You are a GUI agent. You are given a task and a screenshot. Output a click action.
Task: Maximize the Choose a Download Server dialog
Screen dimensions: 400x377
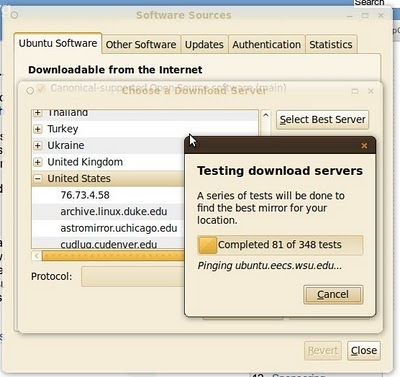coord(355,91)
